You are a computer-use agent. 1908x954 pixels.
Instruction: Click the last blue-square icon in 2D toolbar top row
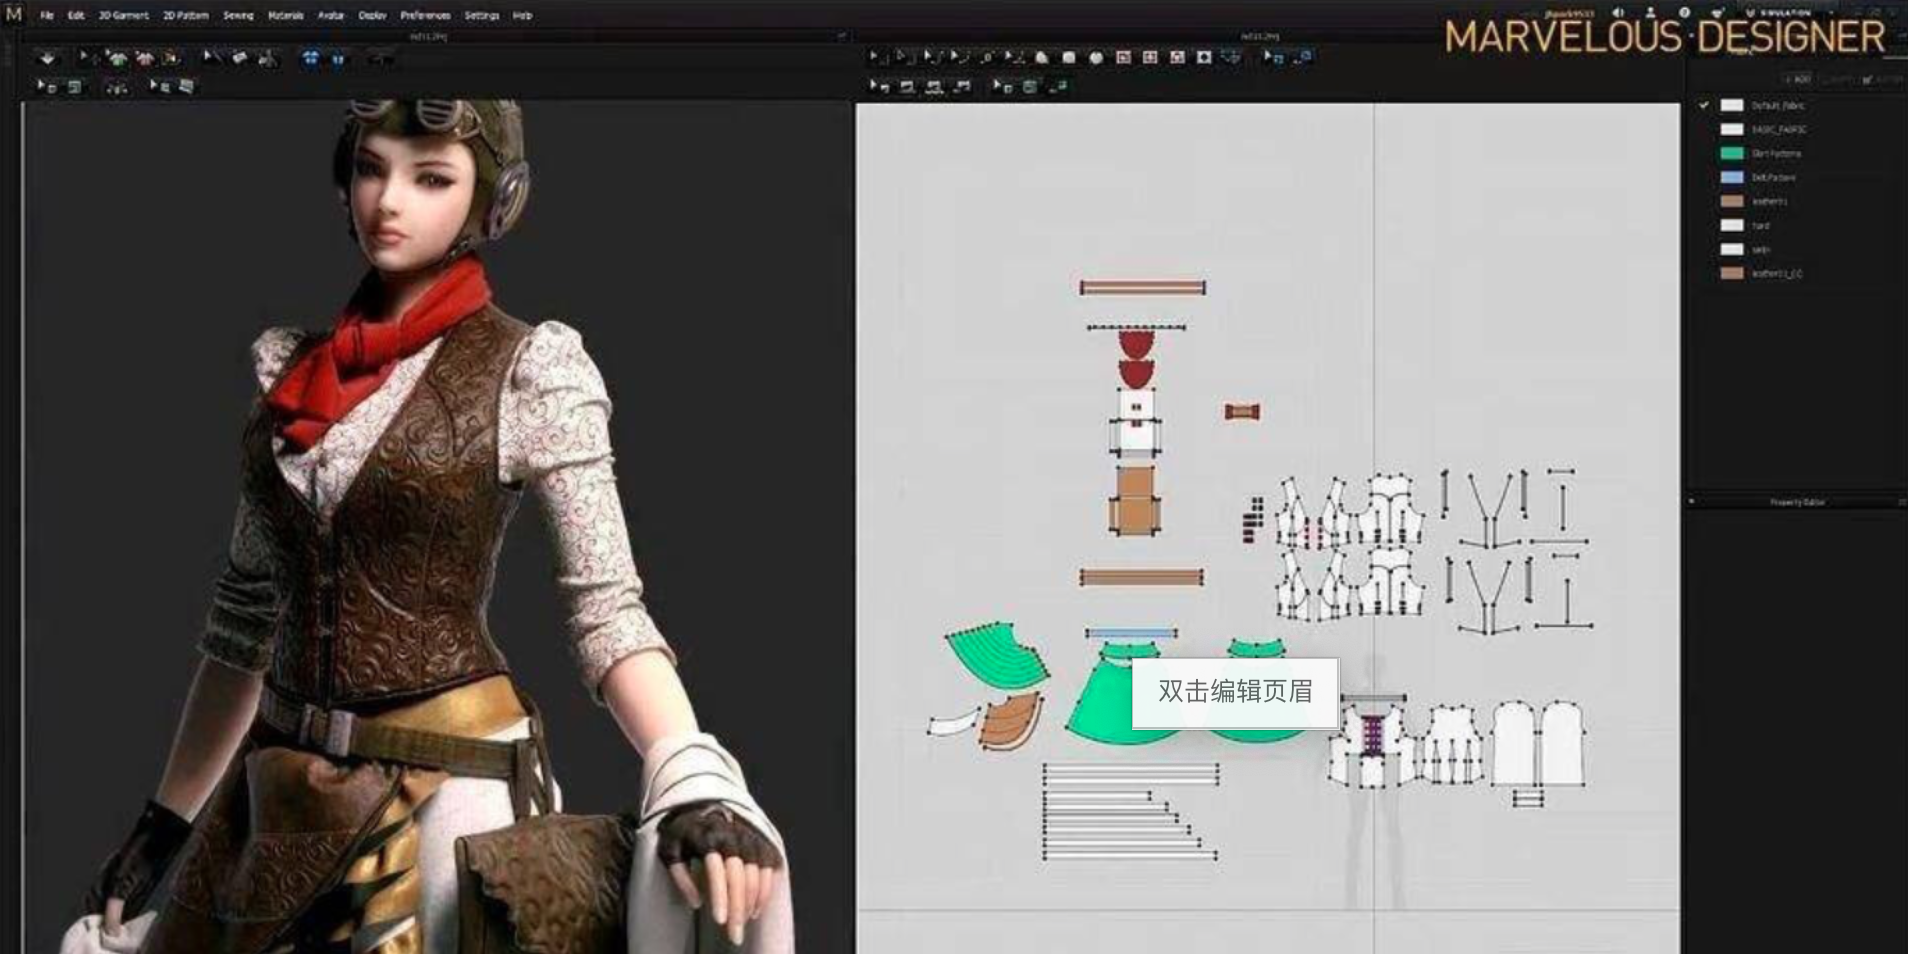tap(1304, 57)
